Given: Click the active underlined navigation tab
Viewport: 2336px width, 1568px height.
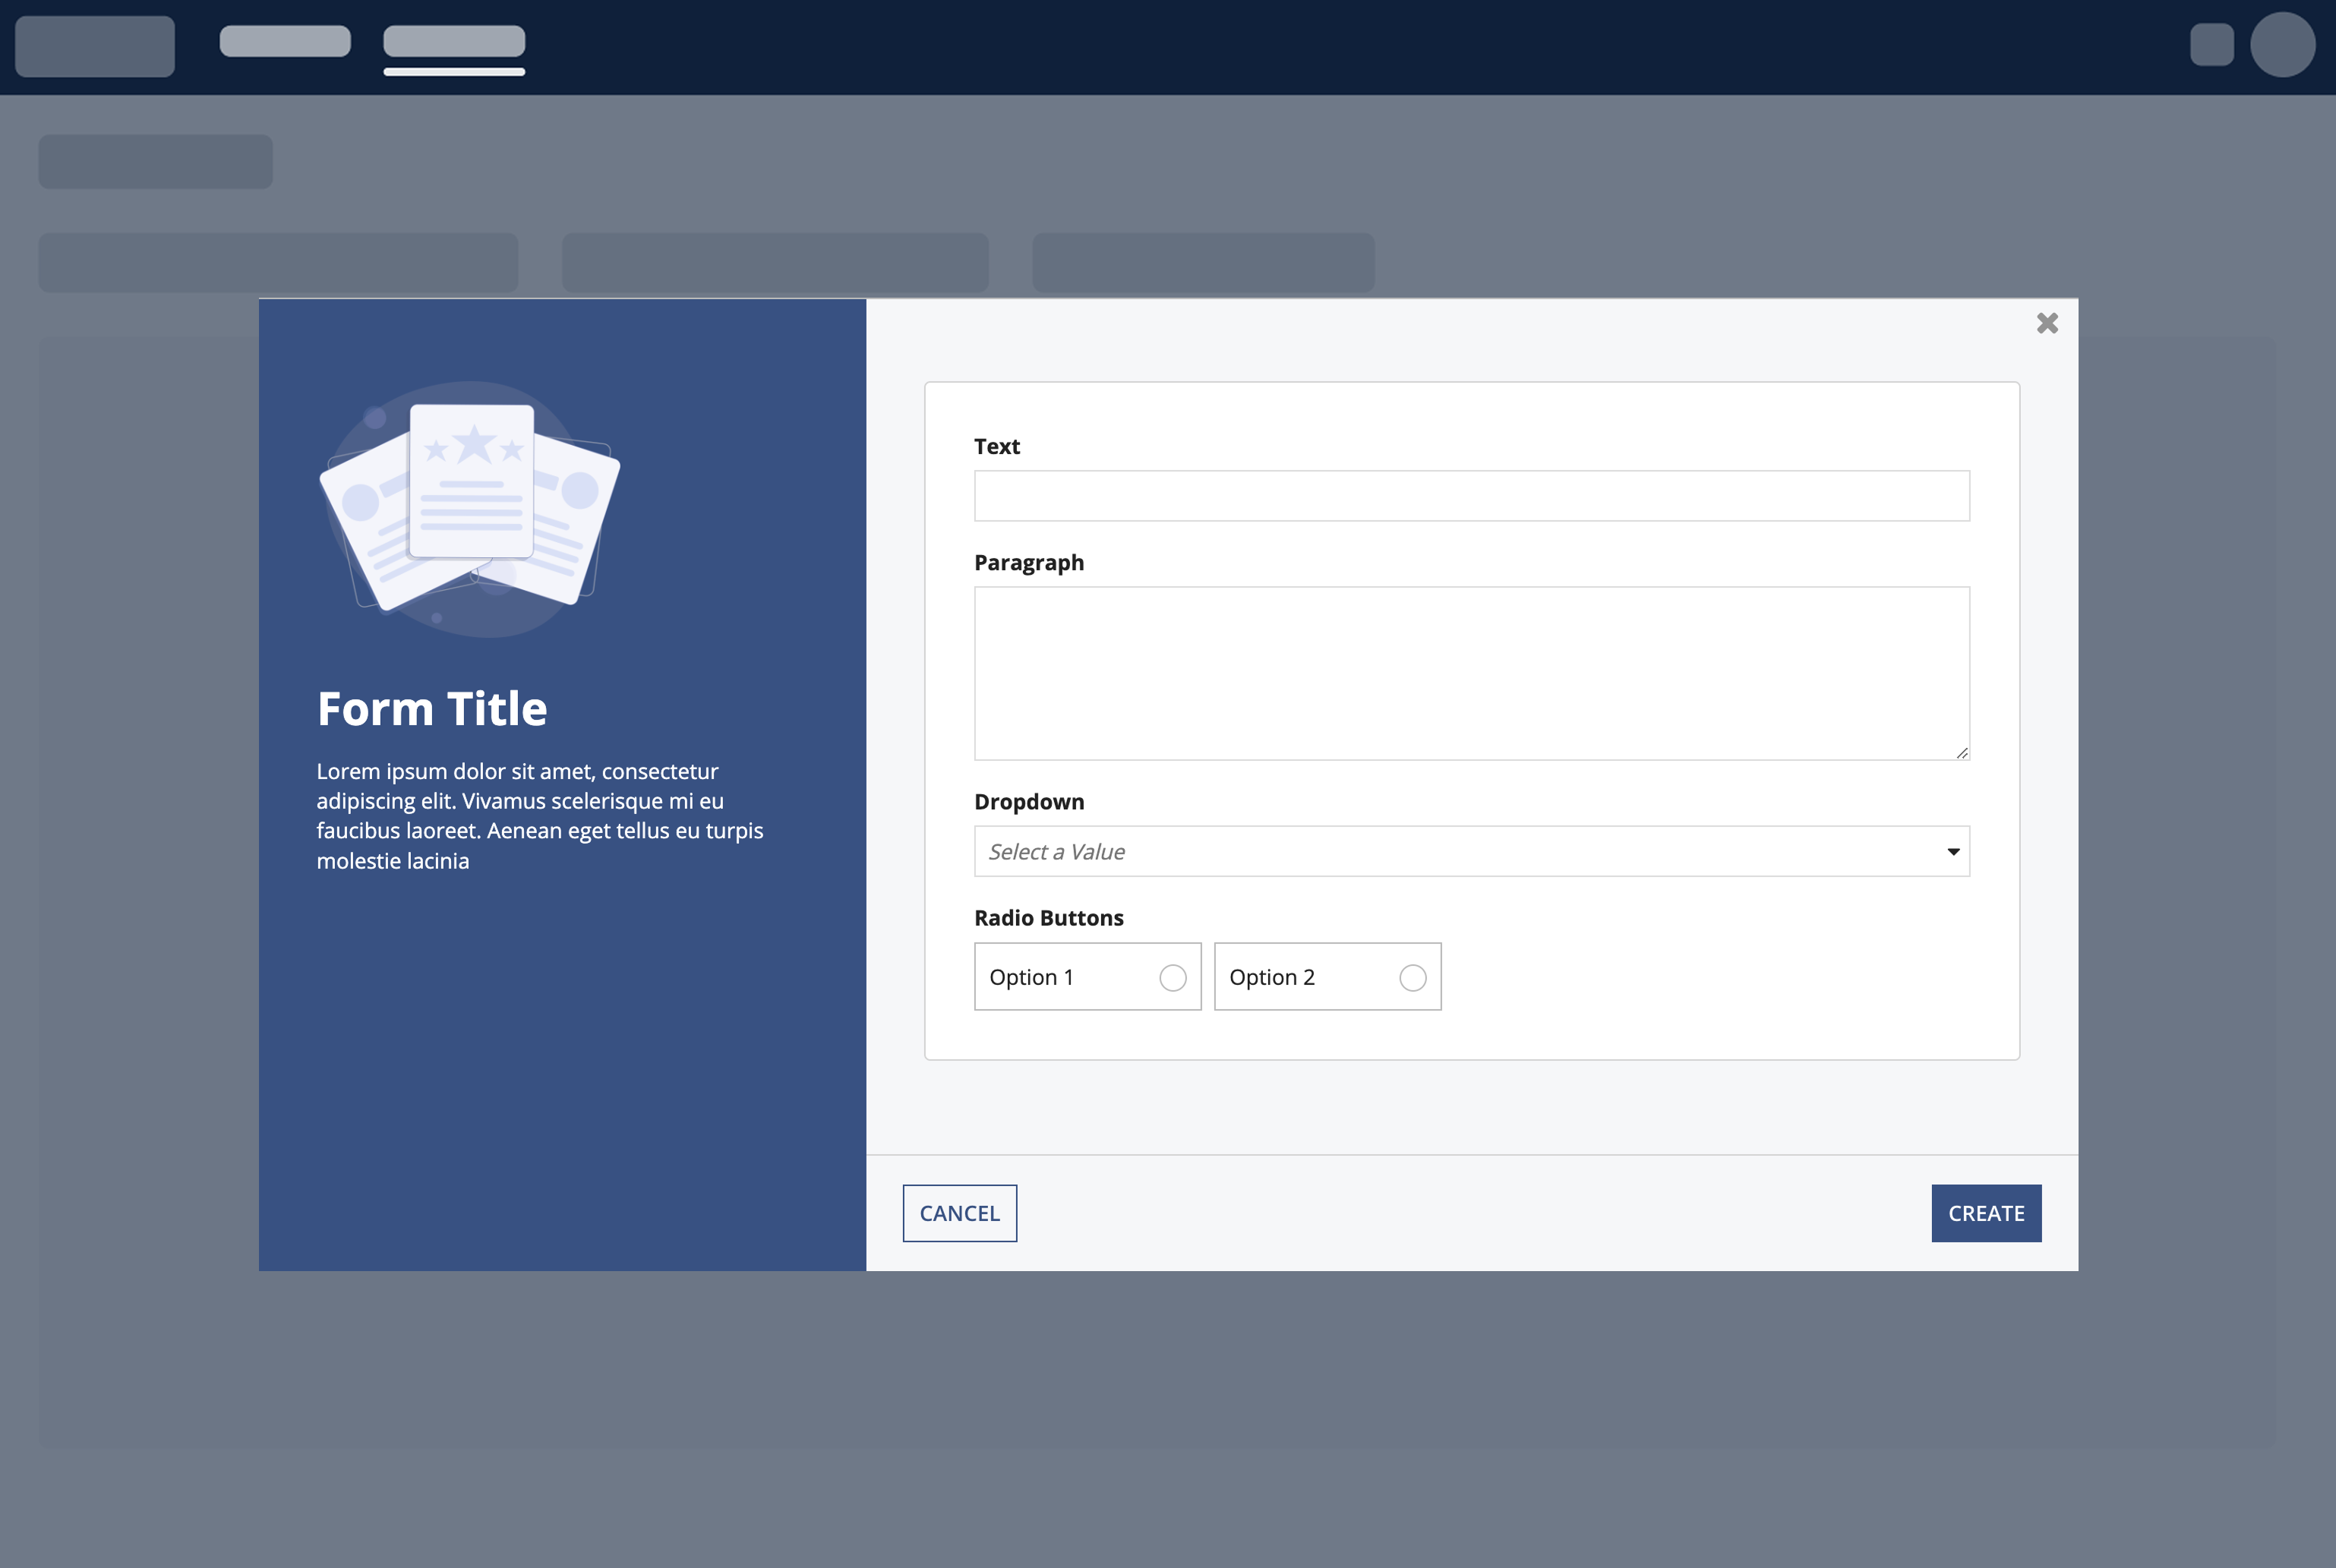Looking at the screenshot, I should click(454, 42).
